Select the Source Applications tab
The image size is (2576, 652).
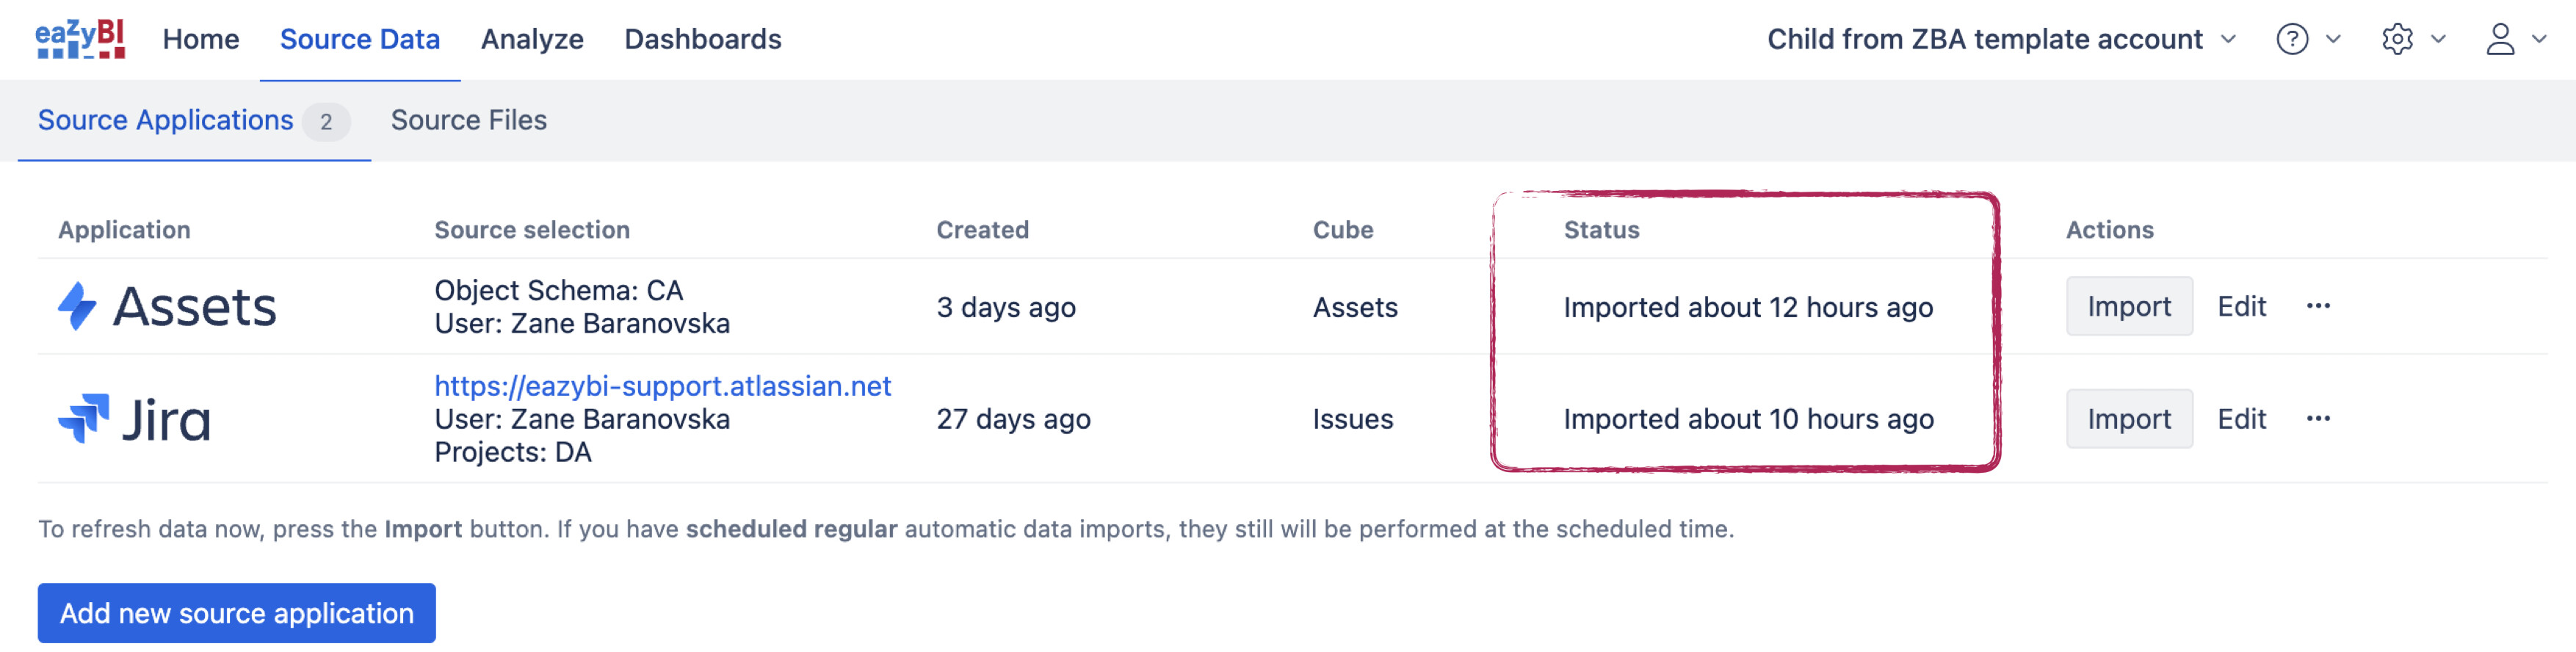[194, 120]
